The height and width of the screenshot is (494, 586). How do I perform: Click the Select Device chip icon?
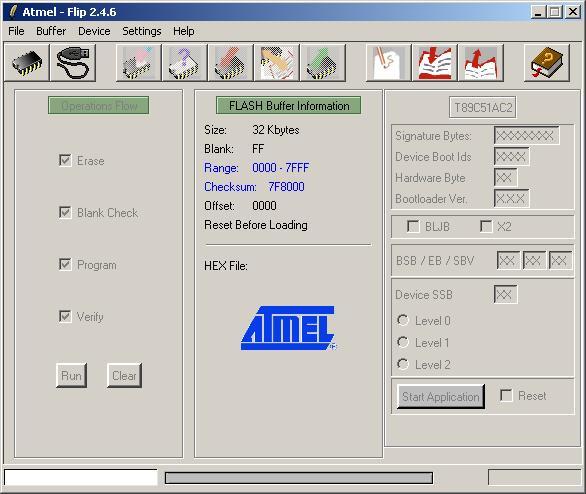pyautogui.click(x=27, y=62)
